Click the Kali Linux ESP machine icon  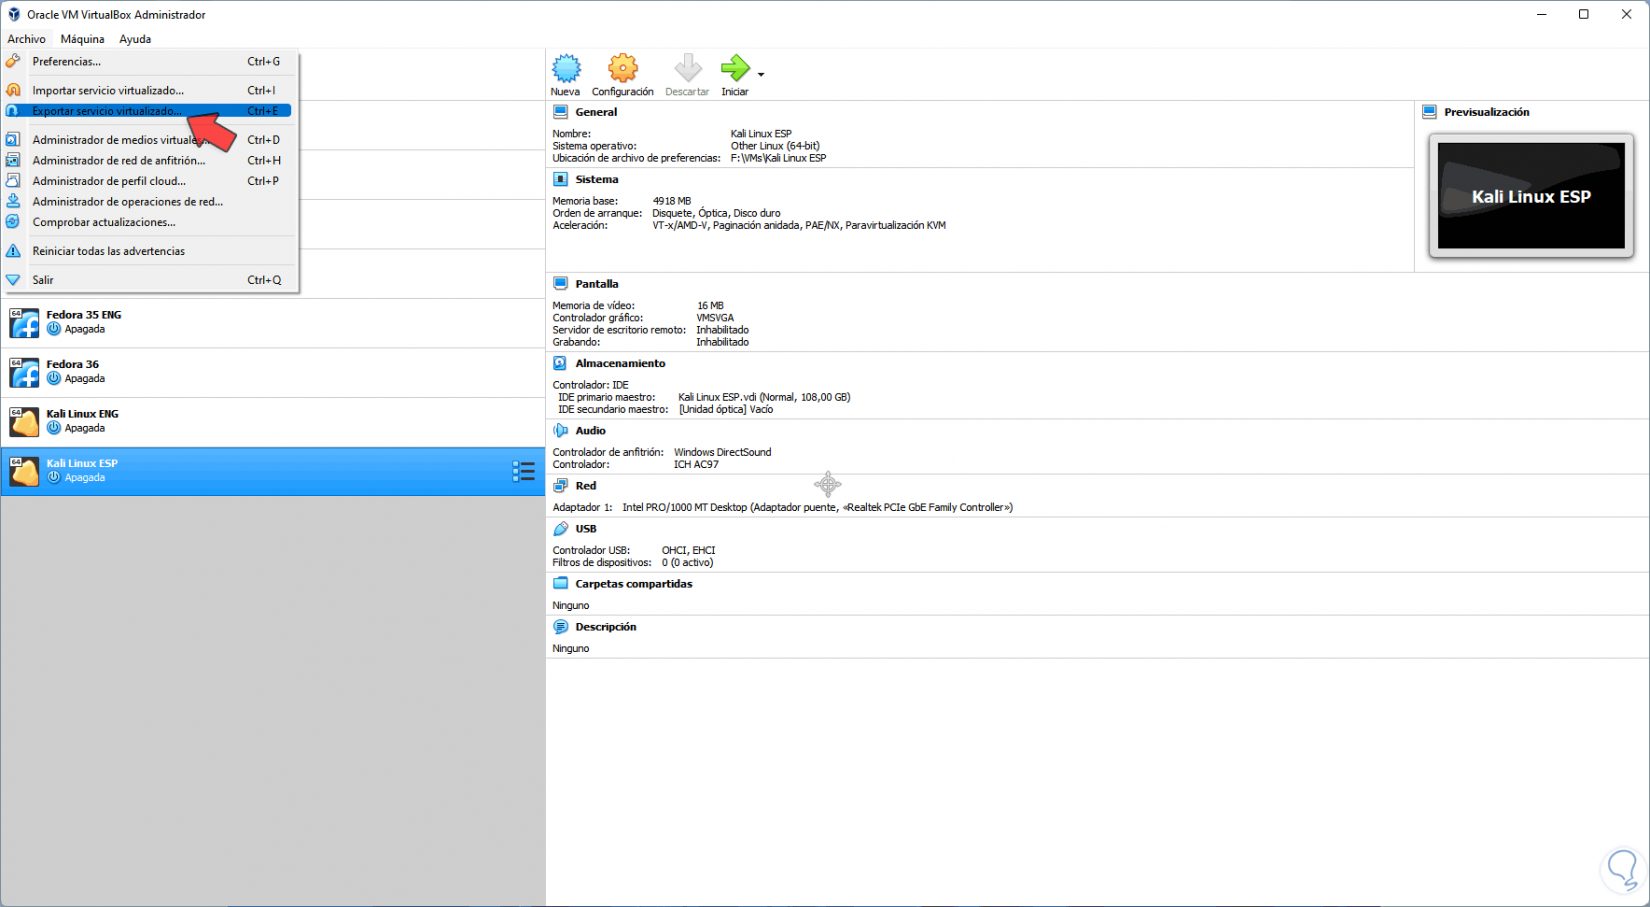pos(24,471)
